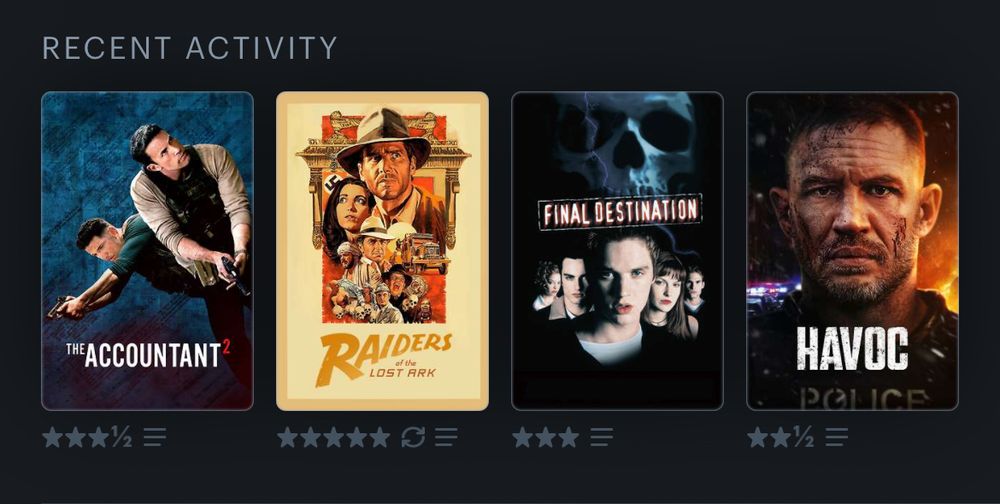The height and width of the screenshot is (504, 1000).
Task: Open The Accountant 2 film poster
Action: (147, 251)
